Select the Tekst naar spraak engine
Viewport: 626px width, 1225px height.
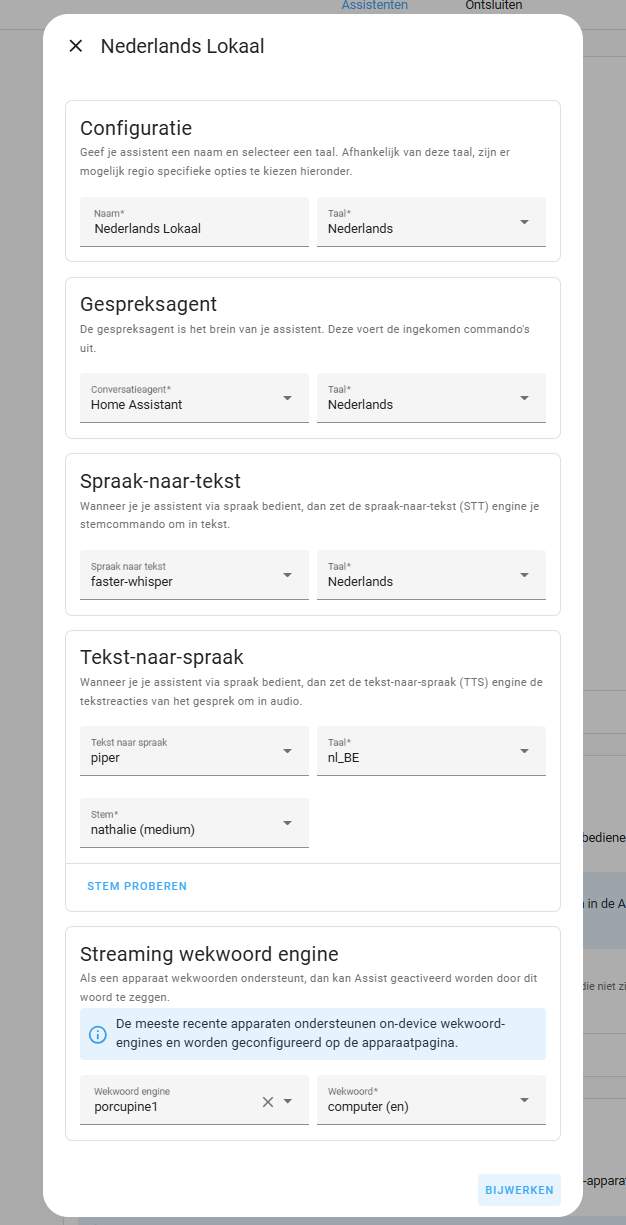pos(194,751)
